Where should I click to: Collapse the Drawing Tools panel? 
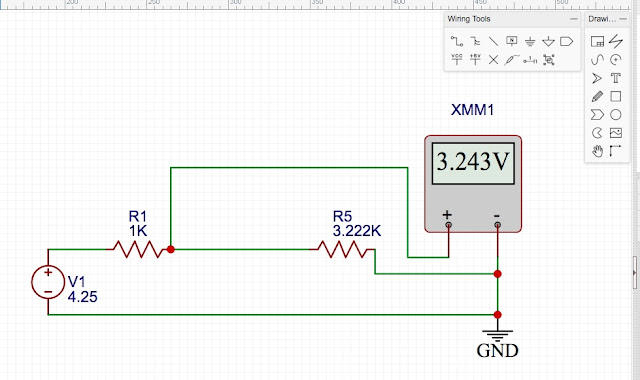point(622,19)
